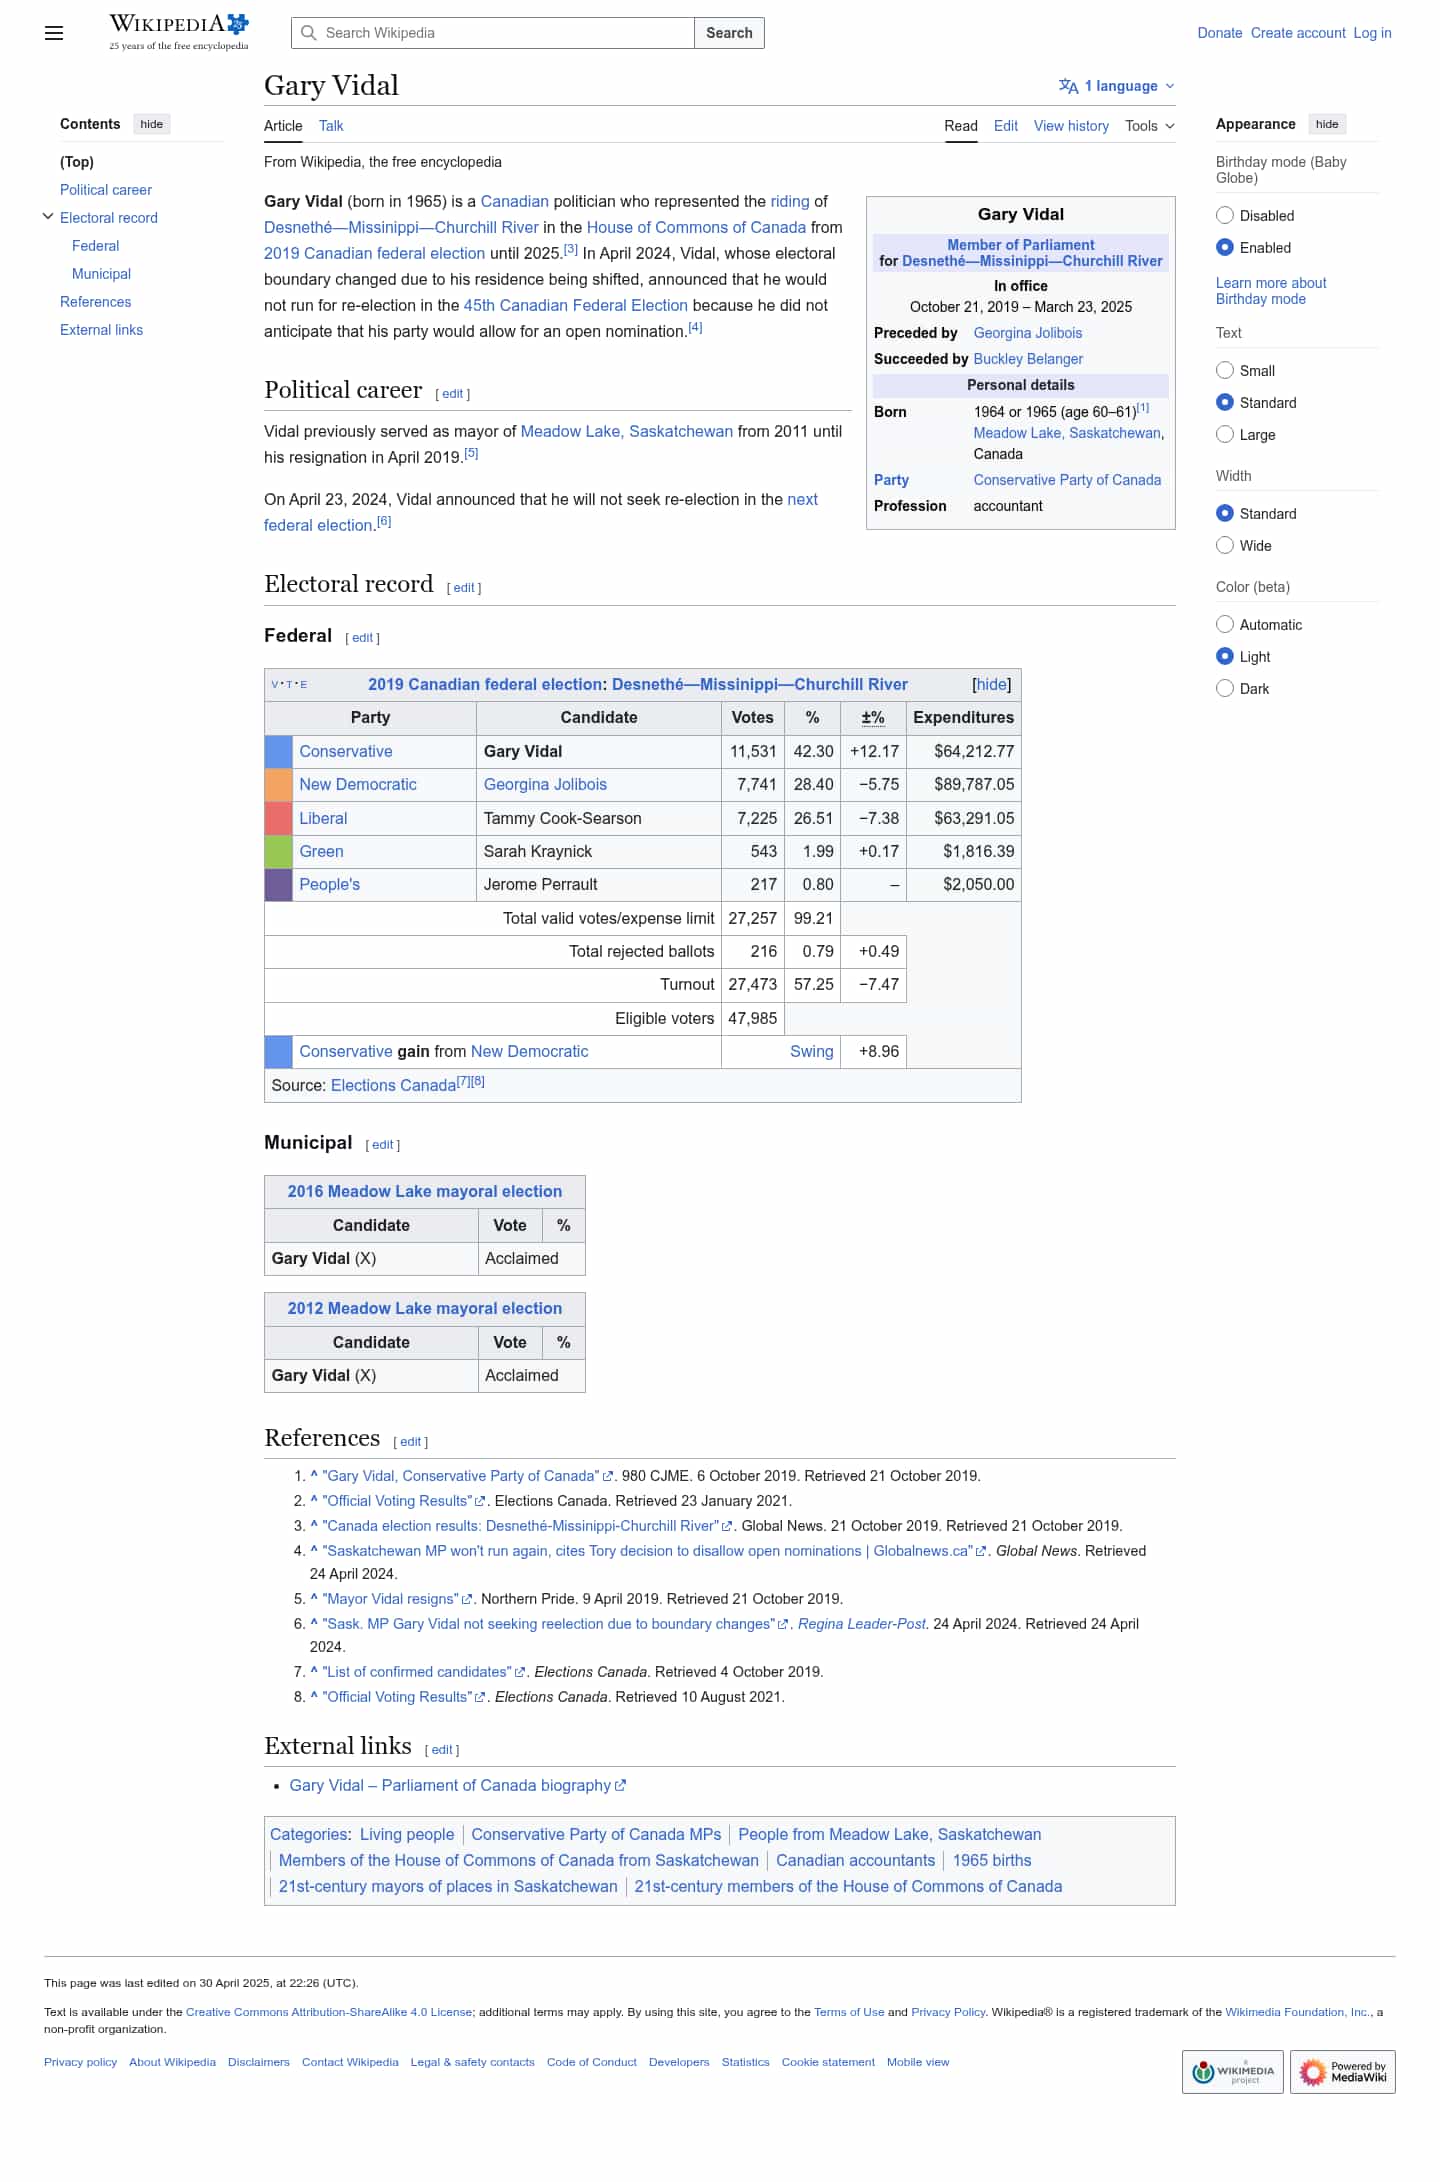The height and width of the screenshot is (2182, 1440).
Task: Click the Search button
Action: click(x=729, y=33)
